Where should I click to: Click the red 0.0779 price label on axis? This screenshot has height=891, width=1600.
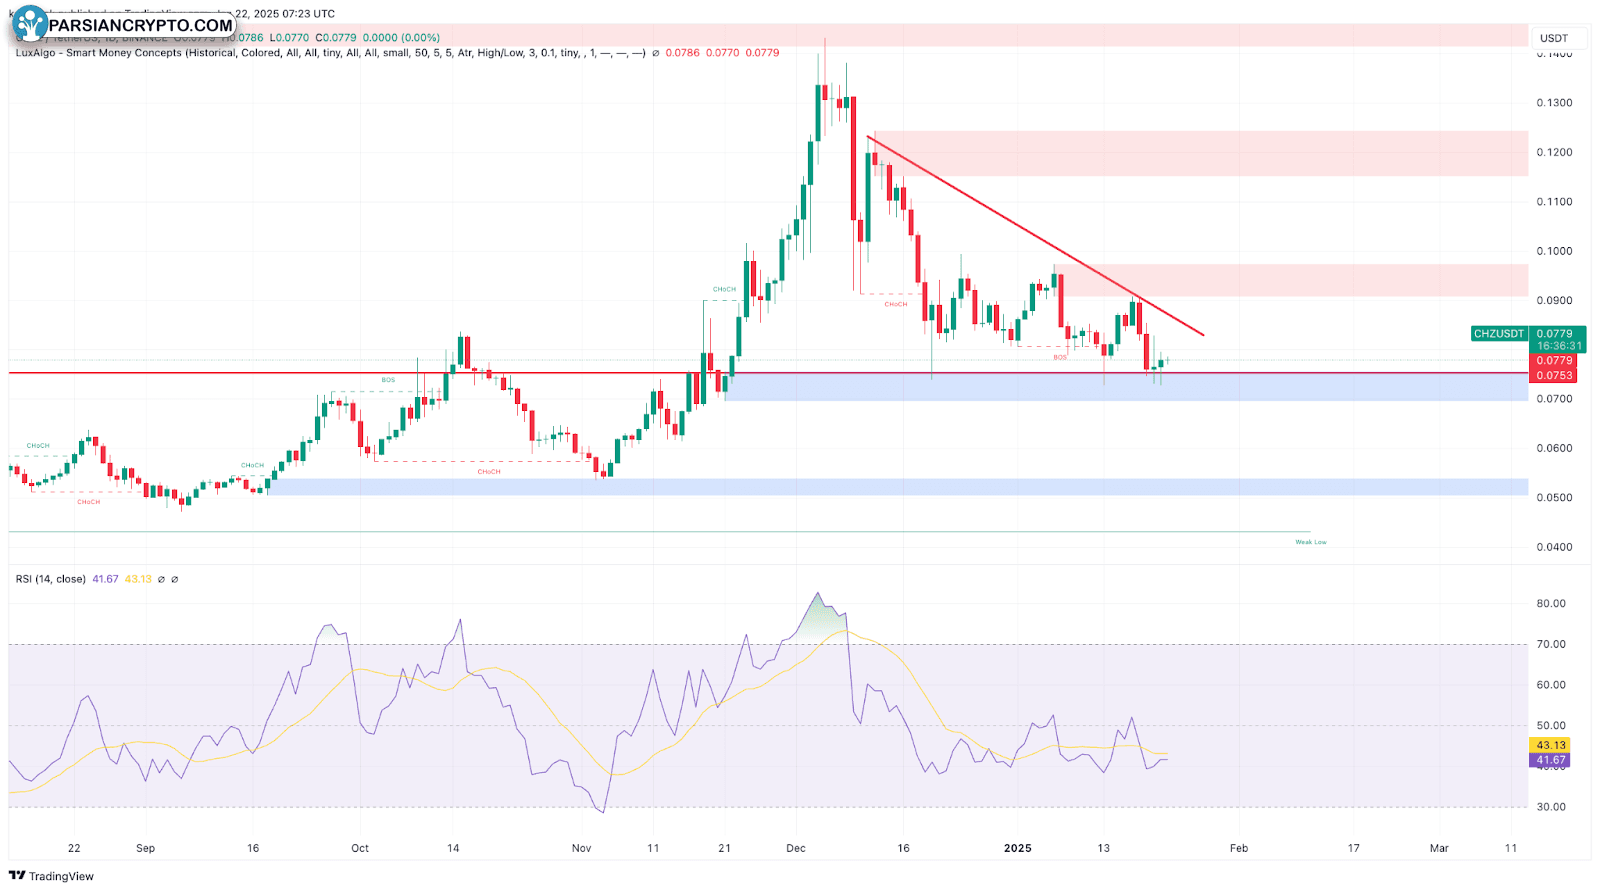(1554, 361)
